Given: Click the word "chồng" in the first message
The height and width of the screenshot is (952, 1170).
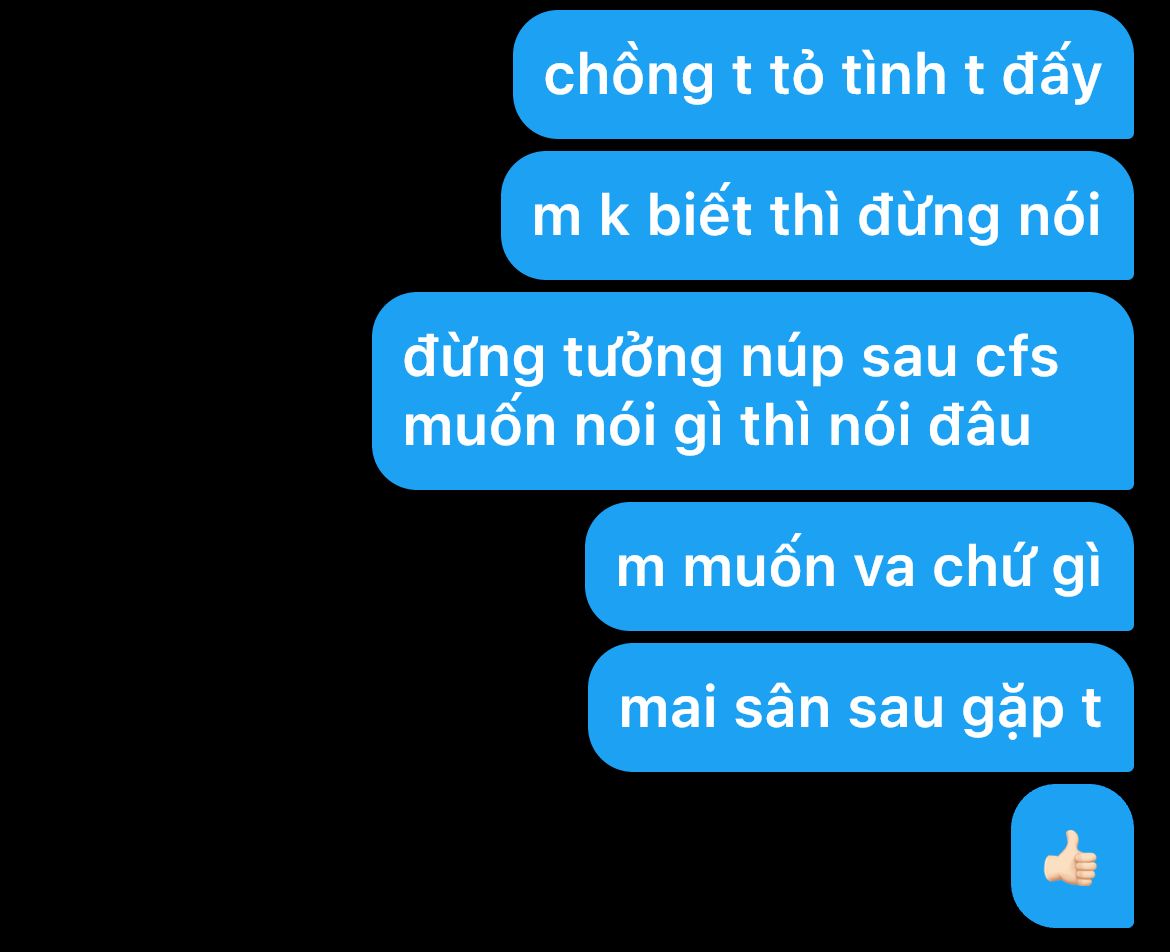Looking at the screenshot, I should [x=629, y=75].
